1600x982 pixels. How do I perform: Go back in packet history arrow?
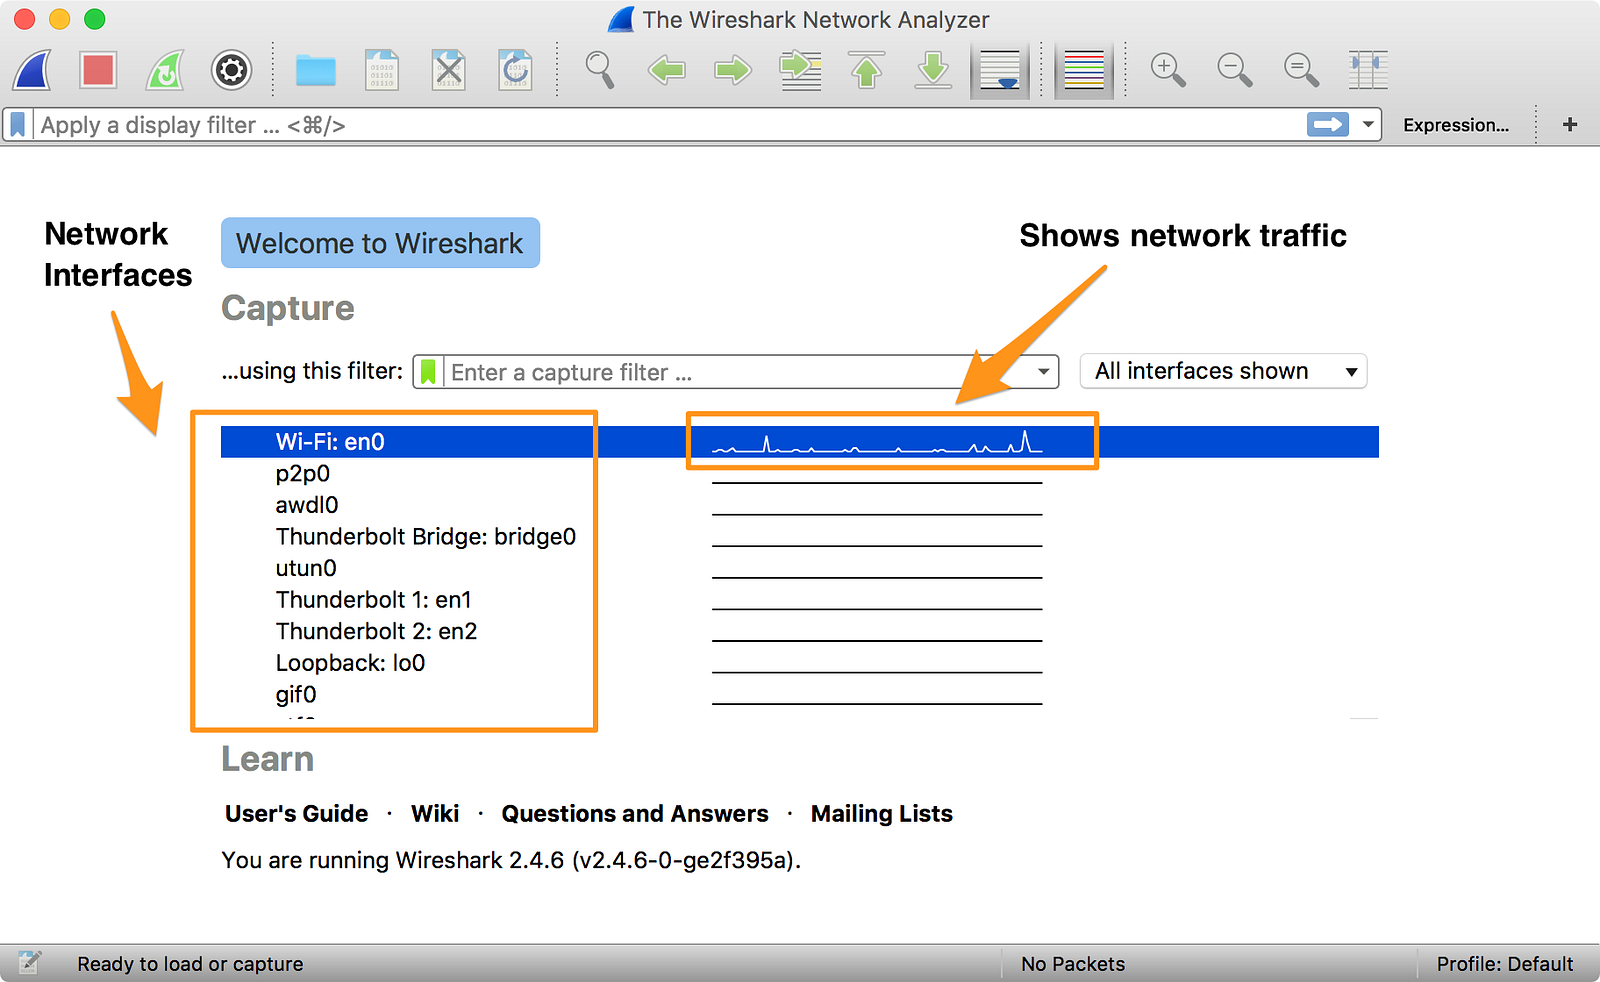point(666,70)
